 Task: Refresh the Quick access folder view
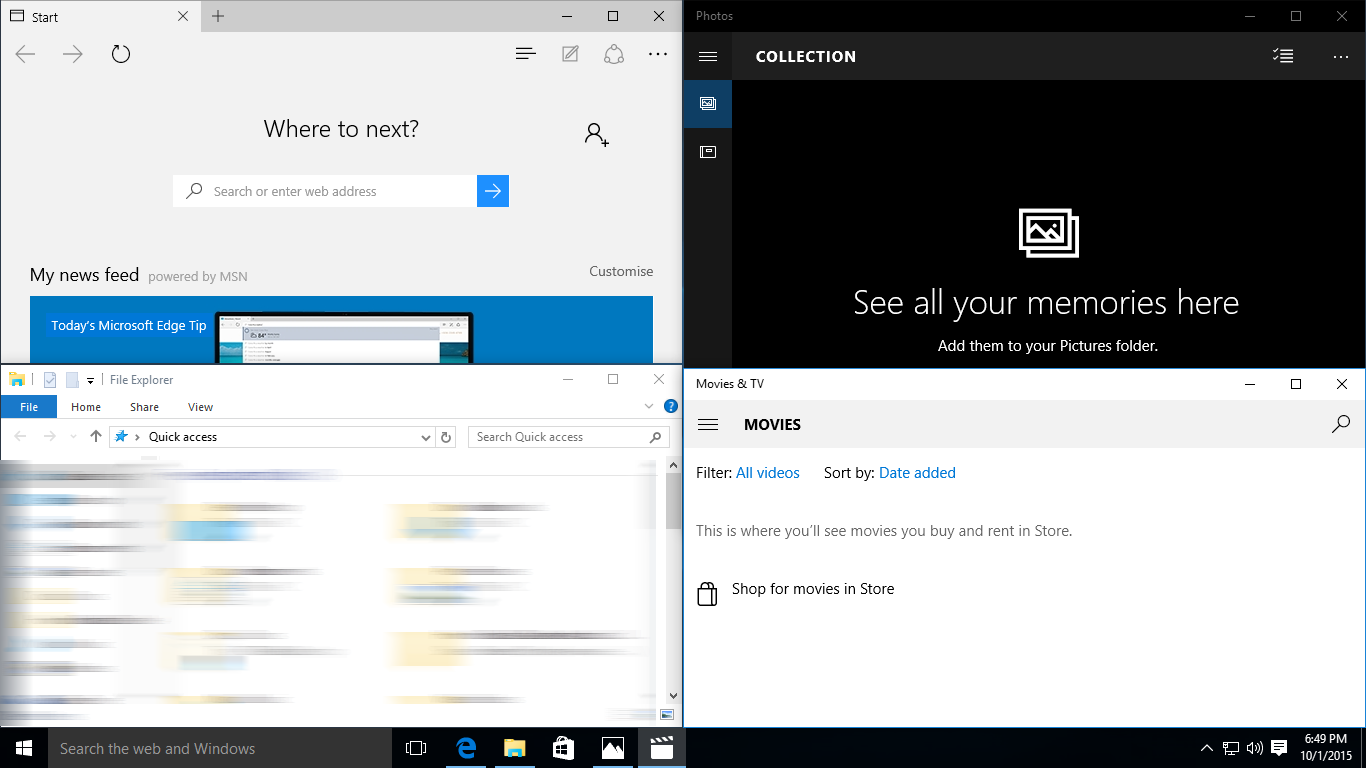(446, 437)
